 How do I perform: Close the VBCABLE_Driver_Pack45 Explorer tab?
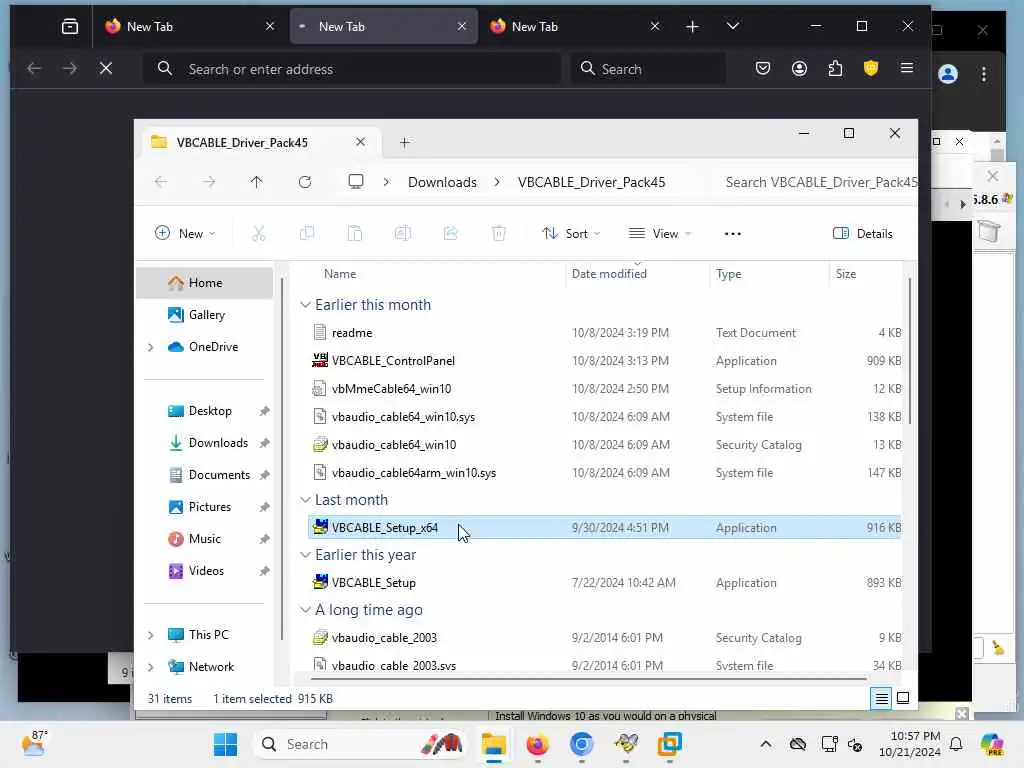360,142
